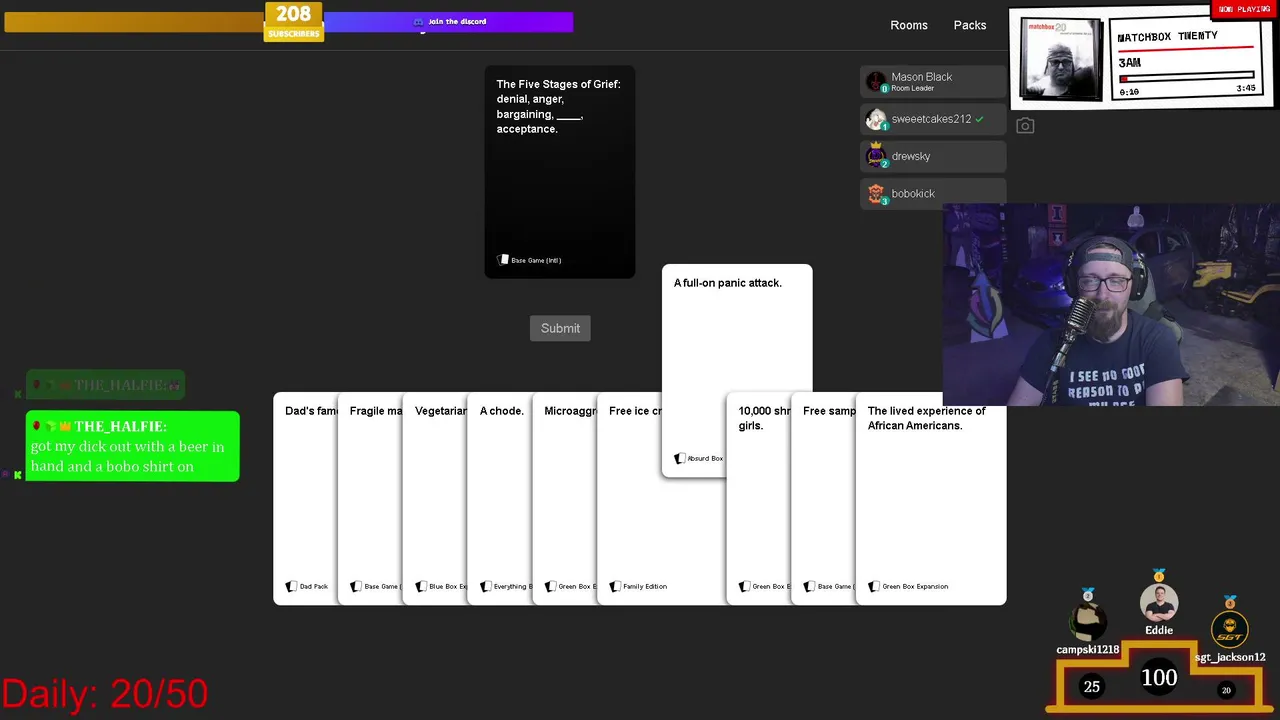Click the "campski1218" podium name
Screen dimensions: 1280x720
point(1088,650)
